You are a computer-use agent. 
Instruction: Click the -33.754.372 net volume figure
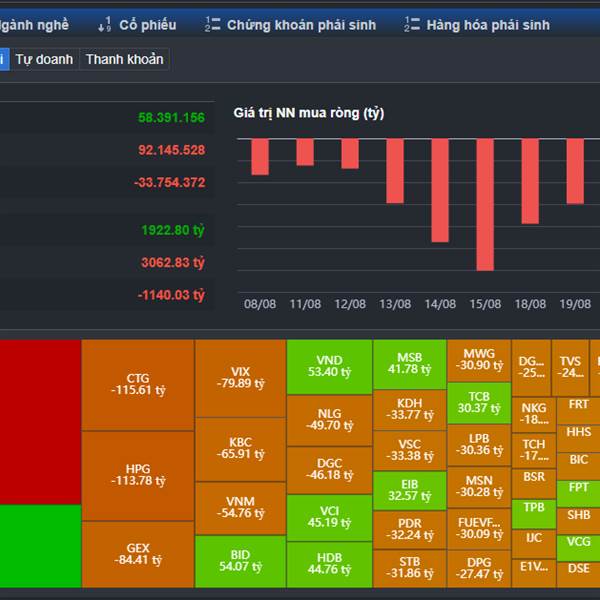170,182
